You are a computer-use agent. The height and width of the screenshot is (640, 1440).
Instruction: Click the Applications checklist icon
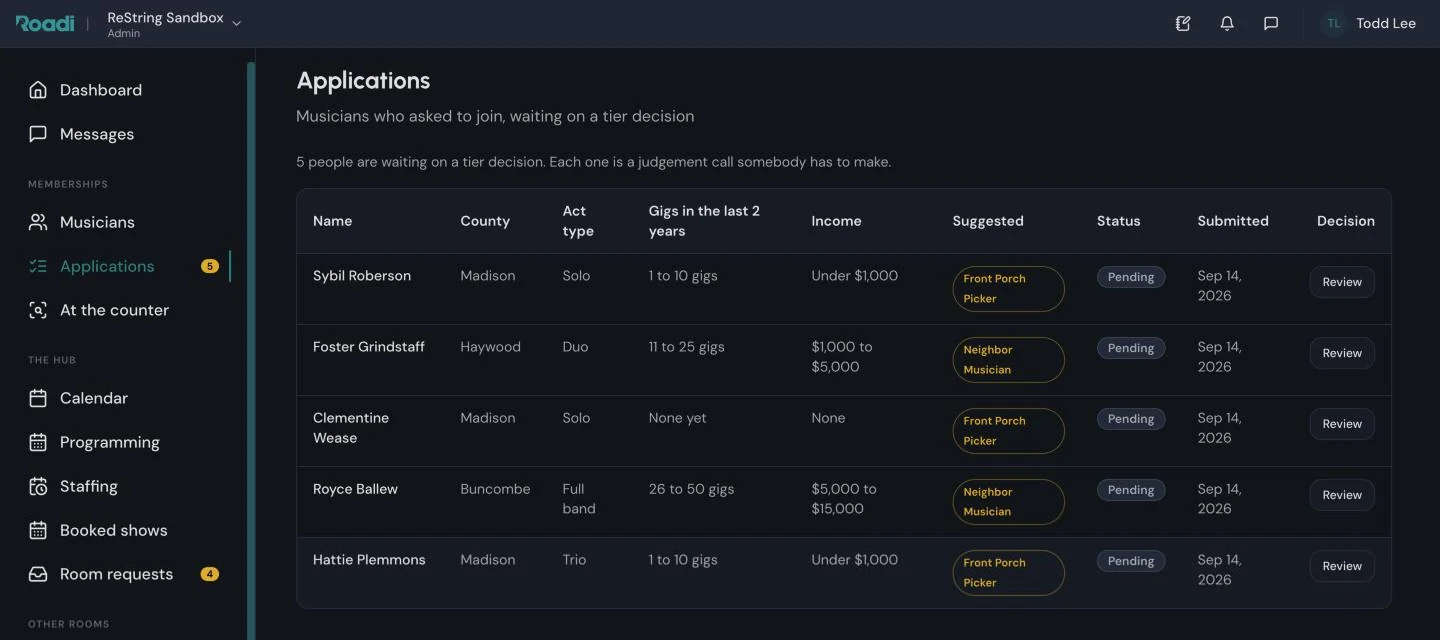[x=38, y=266]
